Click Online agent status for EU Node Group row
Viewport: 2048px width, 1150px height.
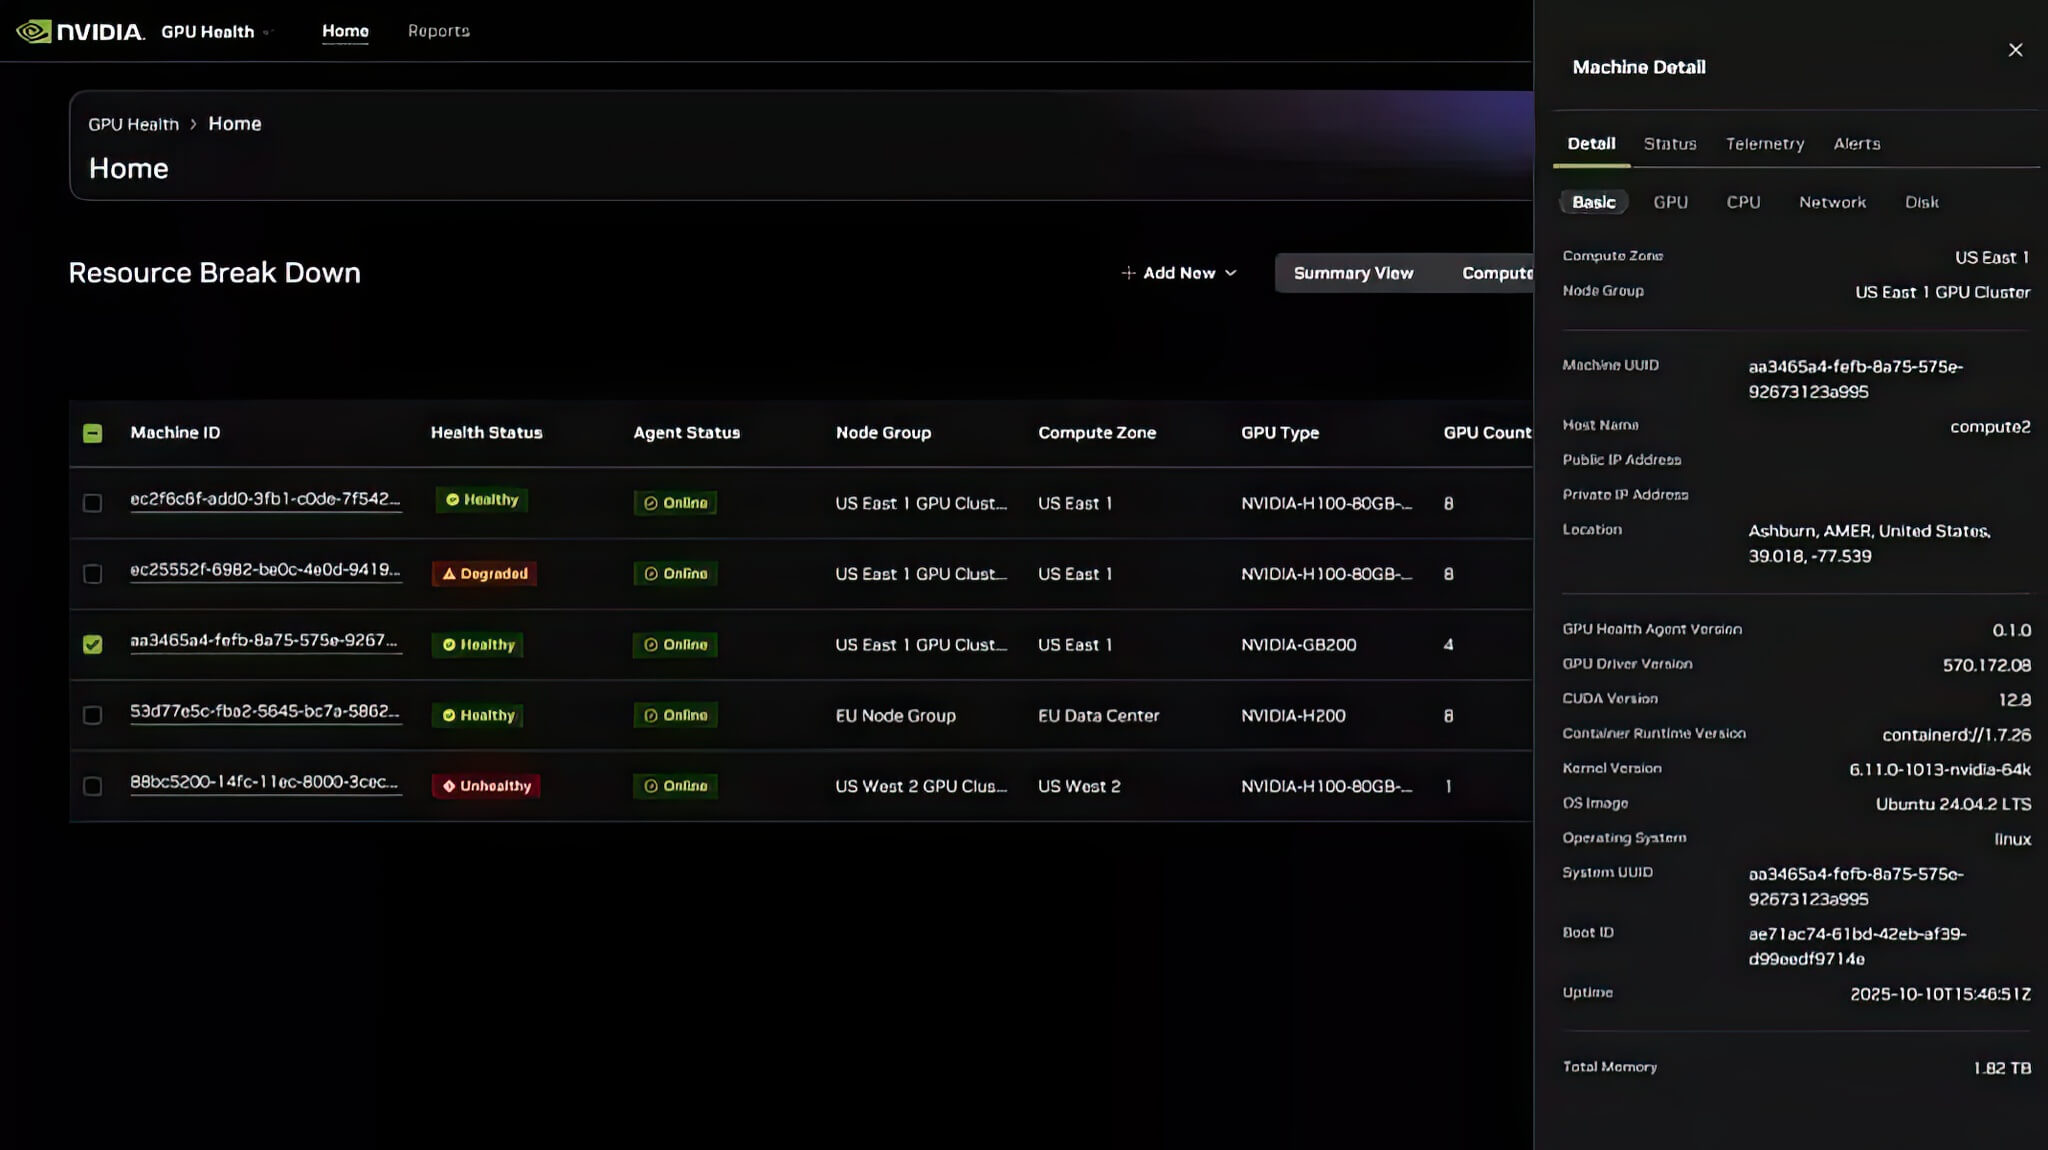click(675, 716)
